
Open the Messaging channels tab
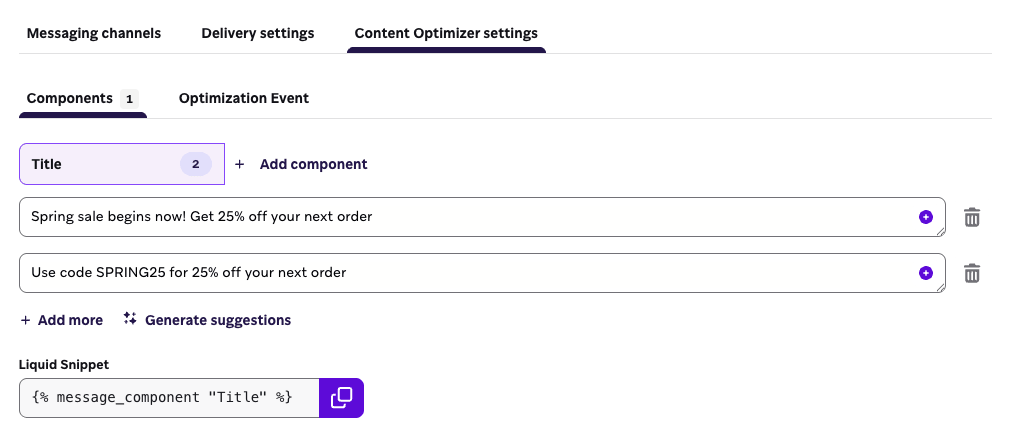(94, 33)
